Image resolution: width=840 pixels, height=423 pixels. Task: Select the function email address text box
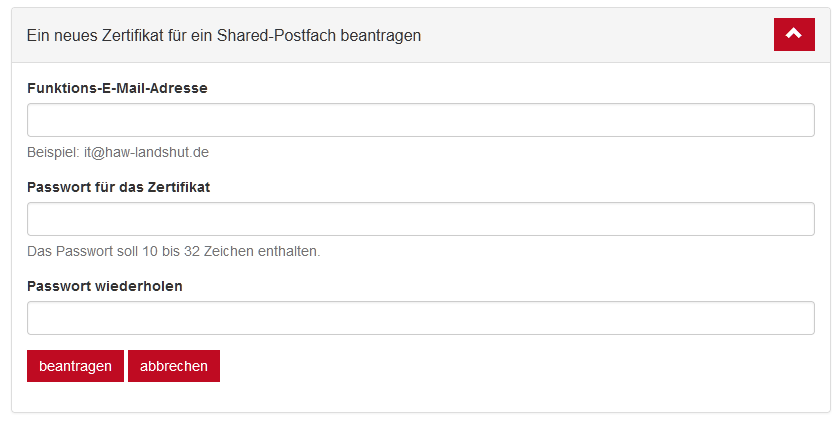coord(420,120)
